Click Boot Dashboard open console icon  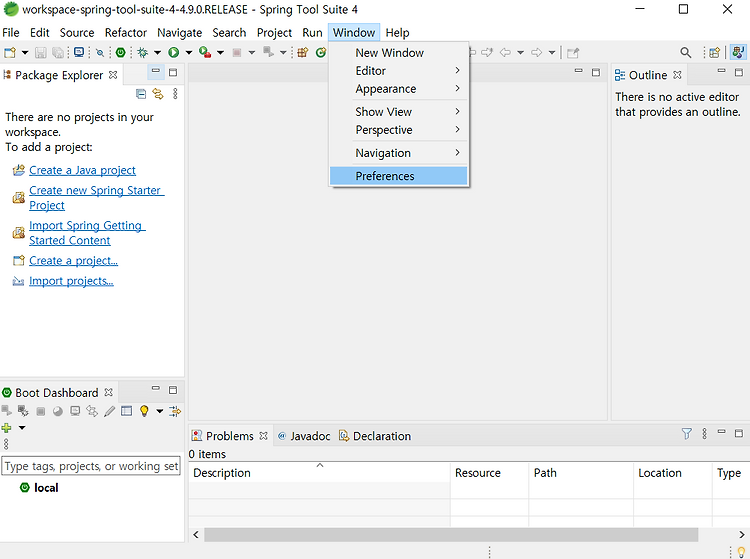[75, 411]
